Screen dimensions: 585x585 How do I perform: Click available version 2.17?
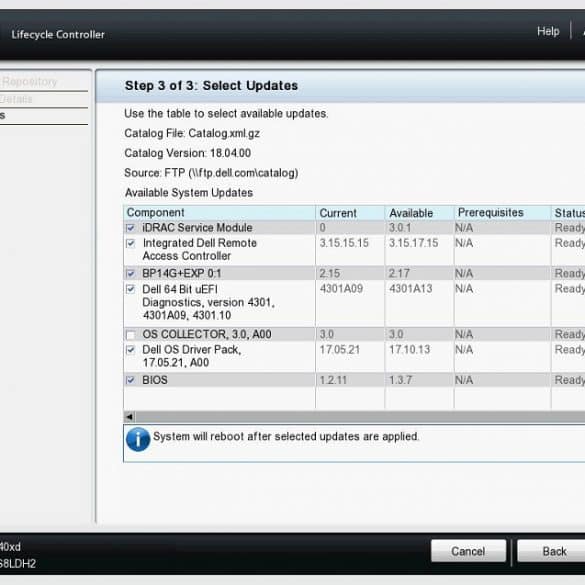pos(399,273)
